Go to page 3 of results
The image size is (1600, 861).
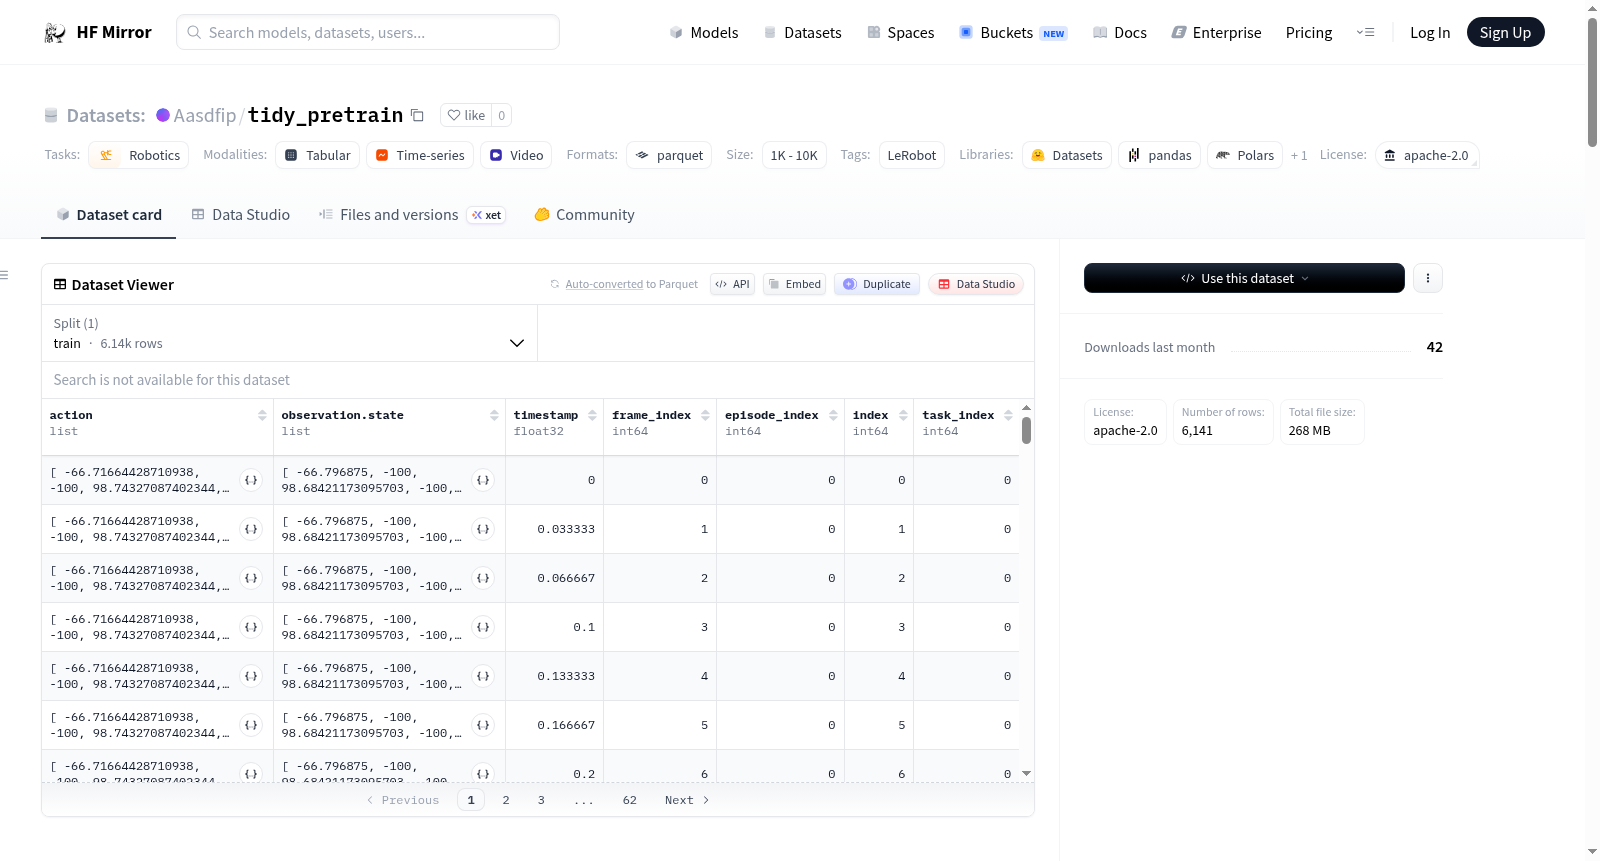pos(541,800)
